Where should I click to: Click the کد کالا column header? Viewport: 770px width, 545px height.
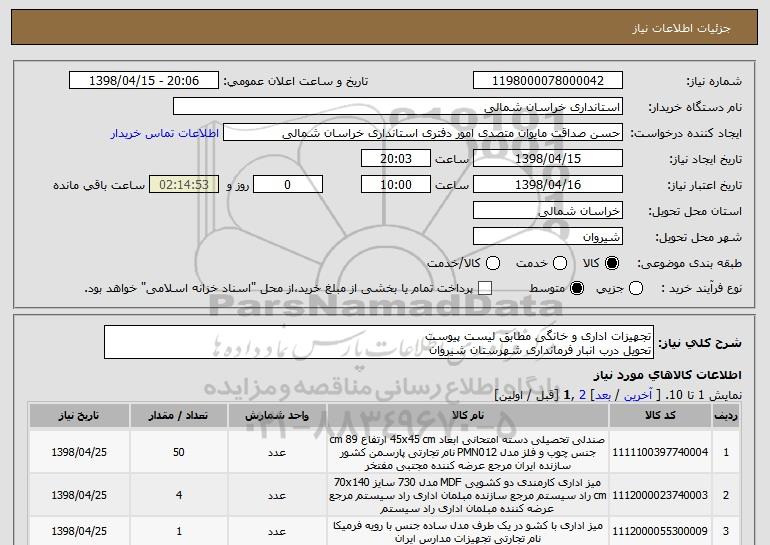pos(660,415)
